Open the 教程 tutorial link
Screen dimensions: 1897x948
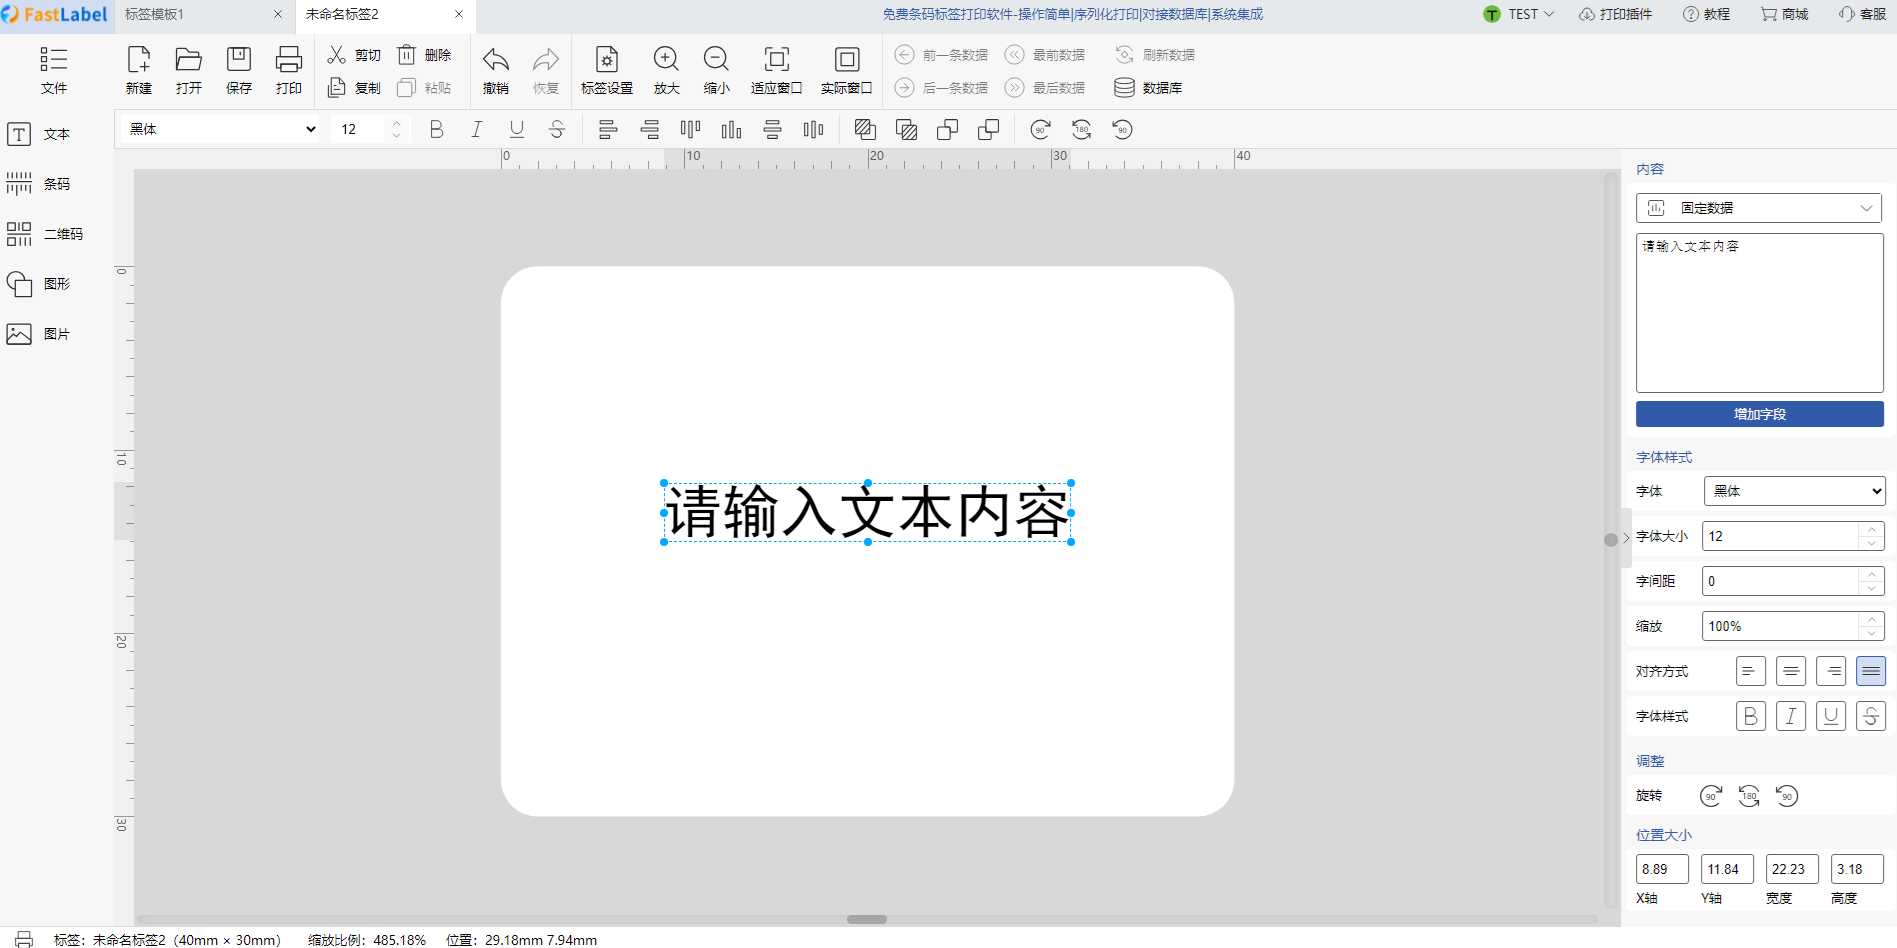coord(1706,14)
